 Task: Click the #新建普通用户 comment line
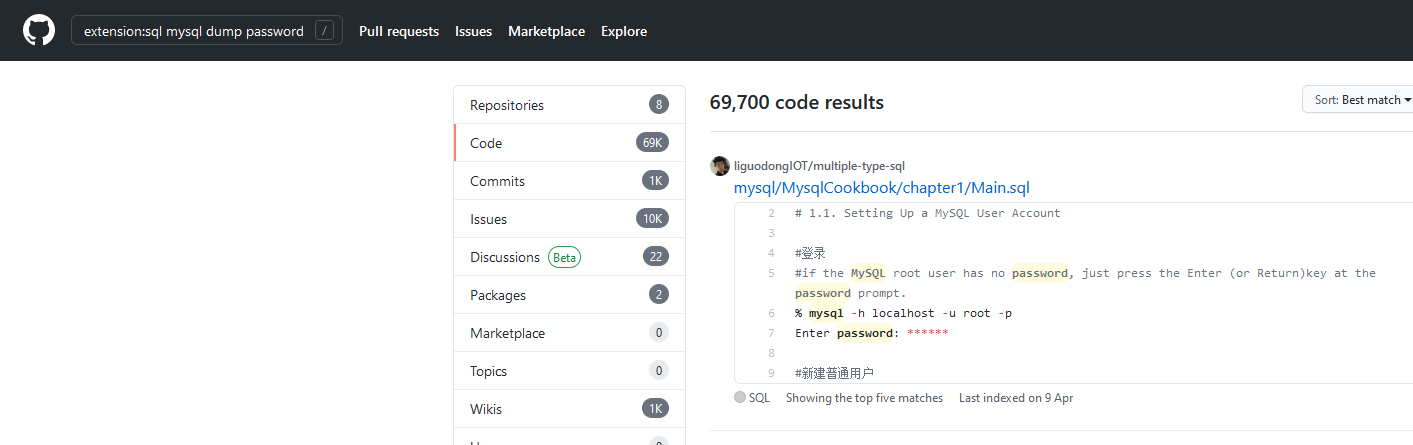(834, 373)
